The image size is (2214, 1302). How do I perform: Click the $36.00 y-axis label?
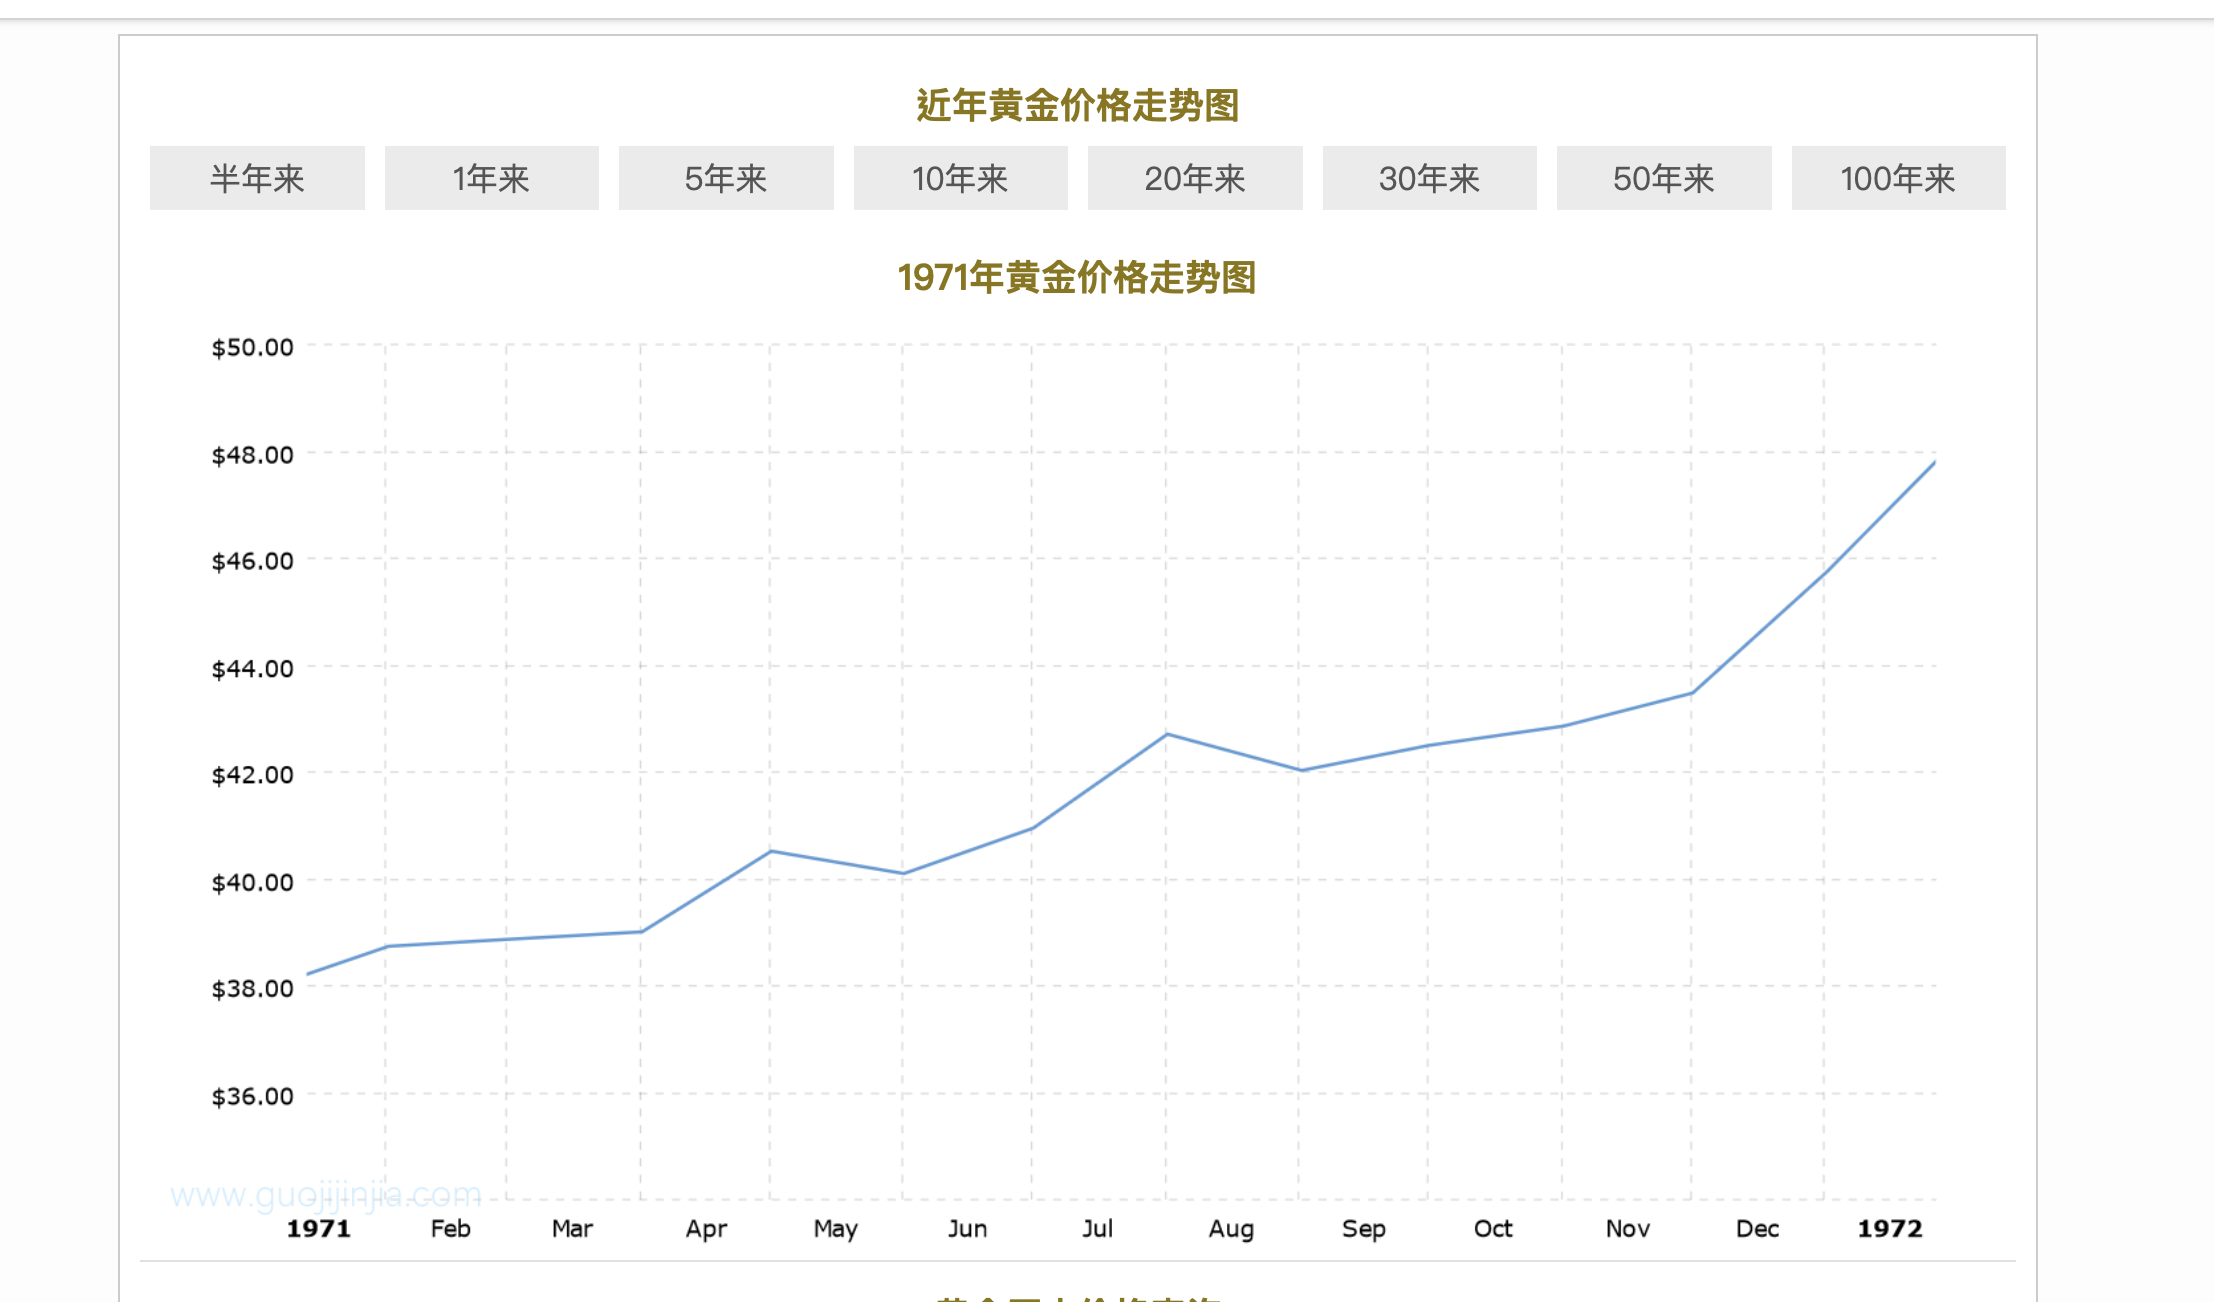(x=252, y=1096)
